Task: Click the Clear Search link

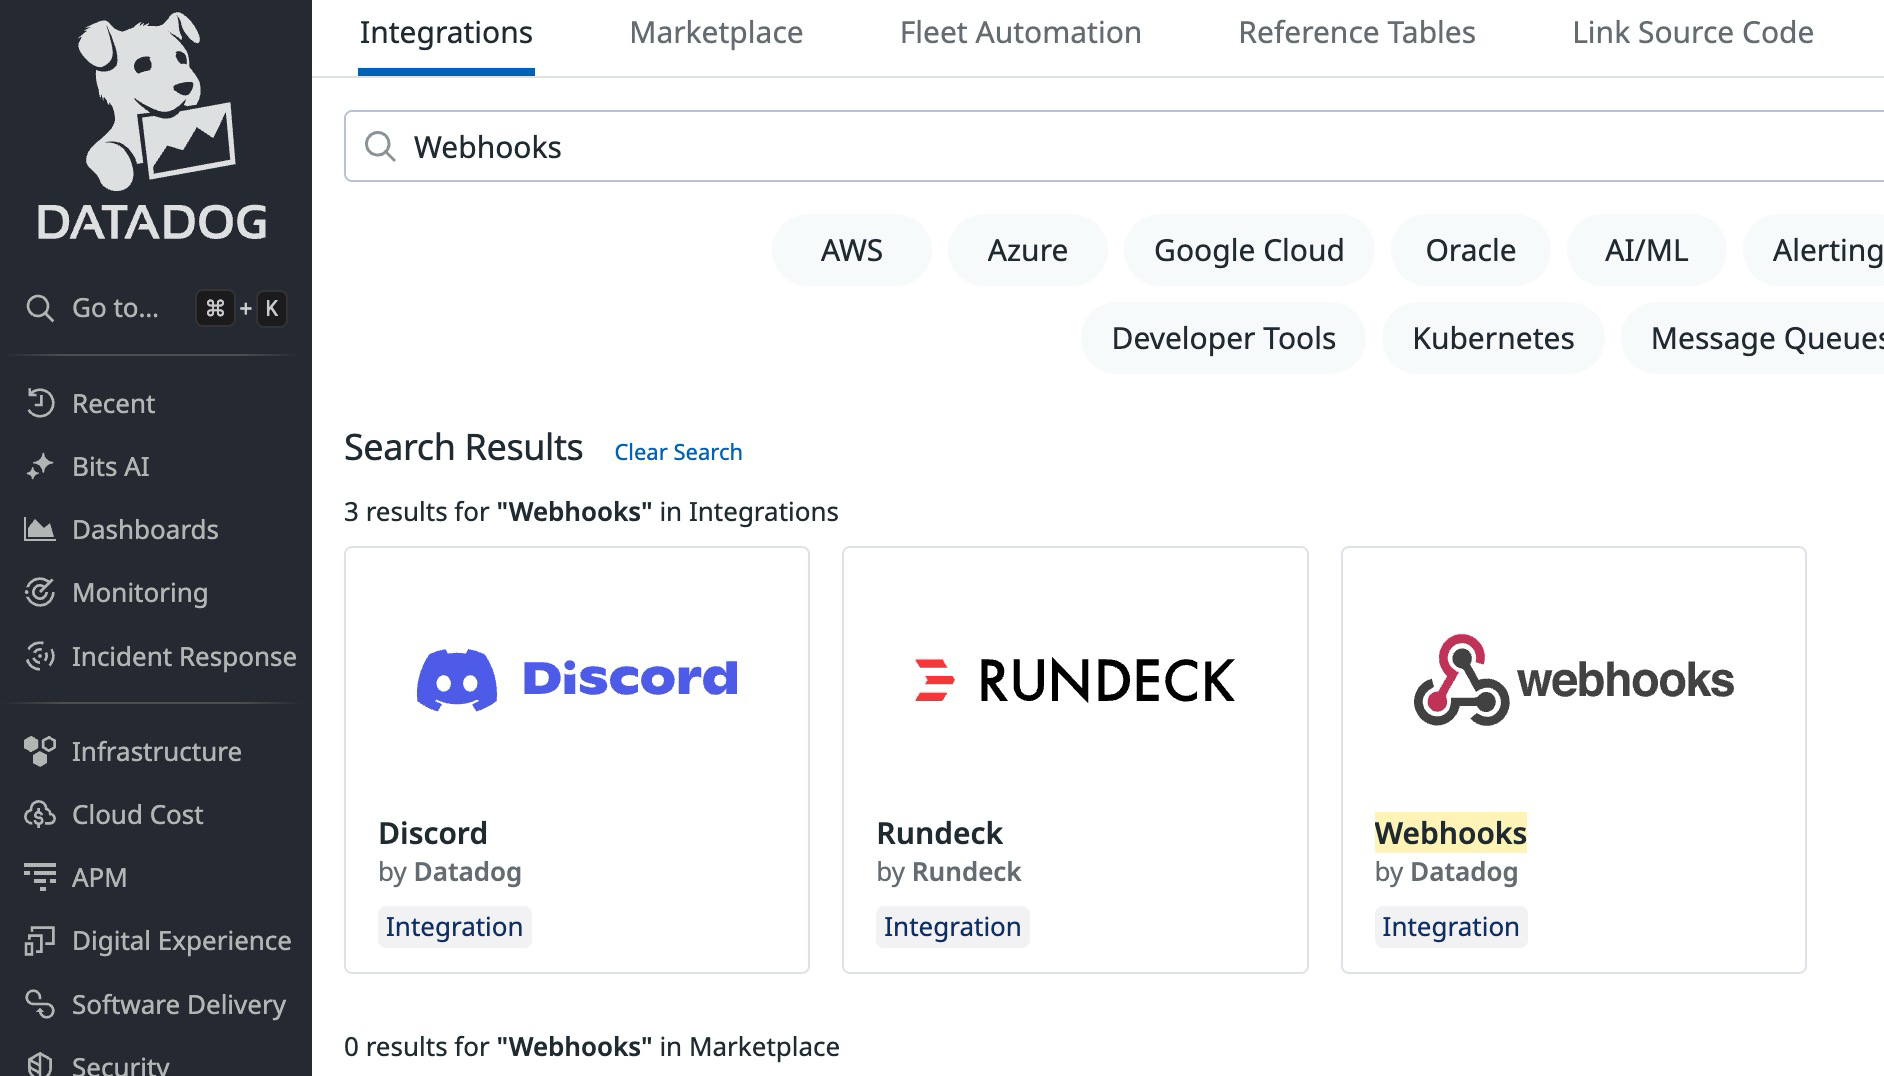Action: click(678, 451)
